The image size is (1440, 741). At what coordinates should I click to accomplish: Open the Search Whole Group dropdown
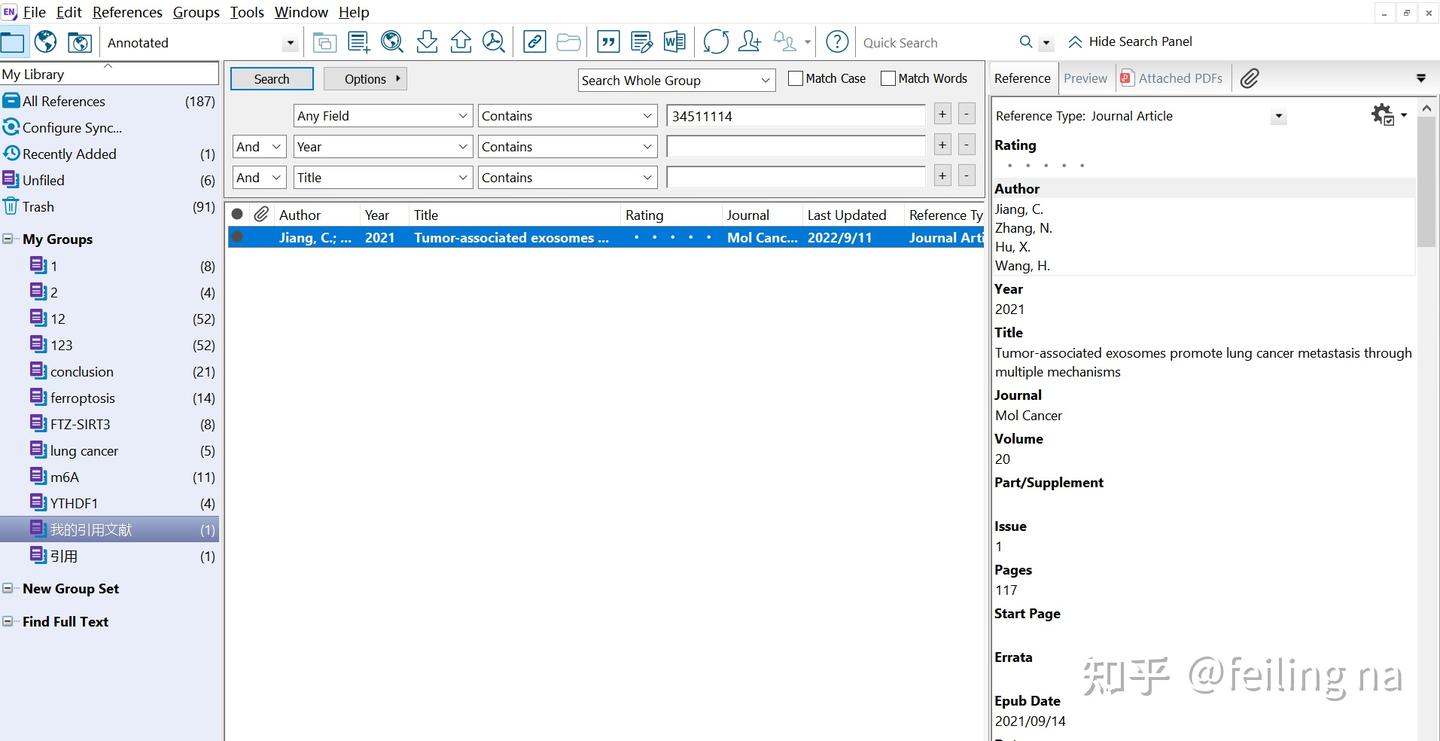point(676,80)
